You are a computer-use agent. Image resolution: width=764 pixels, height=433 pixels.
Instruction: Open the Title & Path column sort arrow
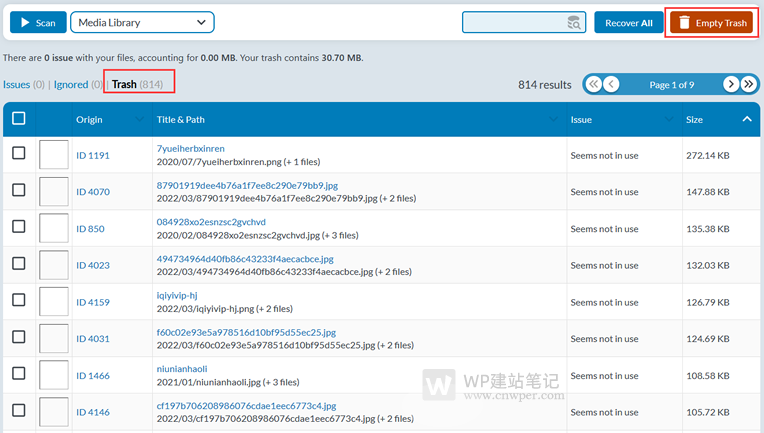tap(553, 120)
